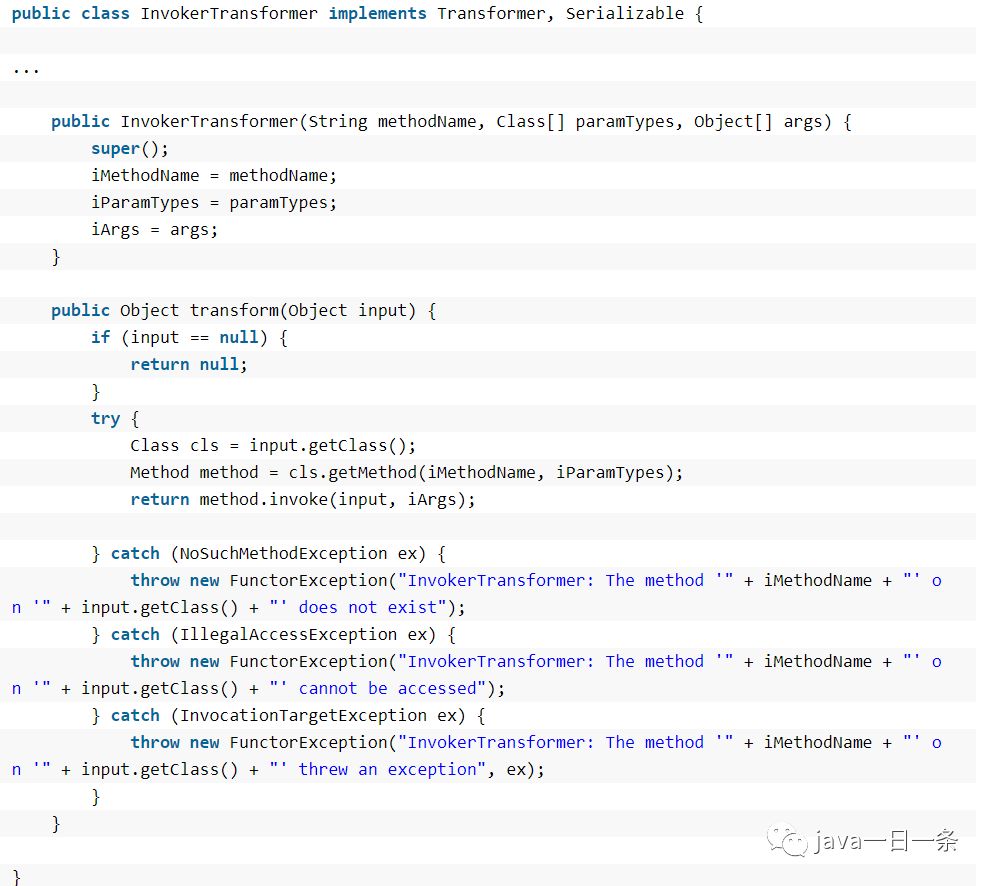This screenshot has width=991, height=886.
Task: Click 'catch (IllegalAccessException ex)' line
Action: tap(274, 634)
